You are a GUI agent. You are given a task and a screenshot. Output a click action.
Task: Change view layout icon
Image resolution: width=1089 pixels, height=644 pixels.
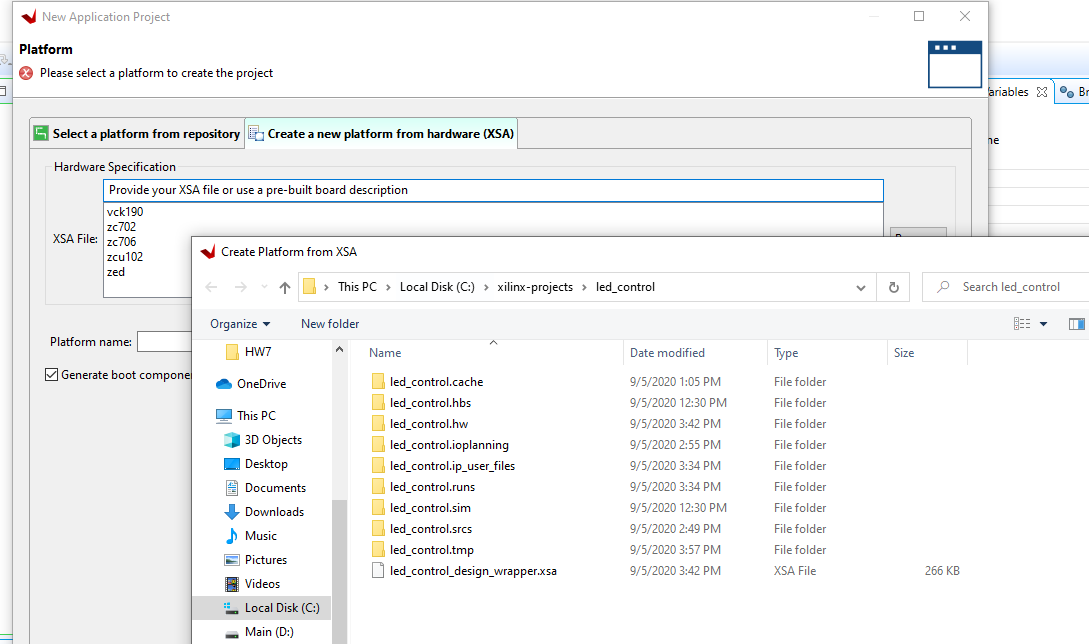1022,324
